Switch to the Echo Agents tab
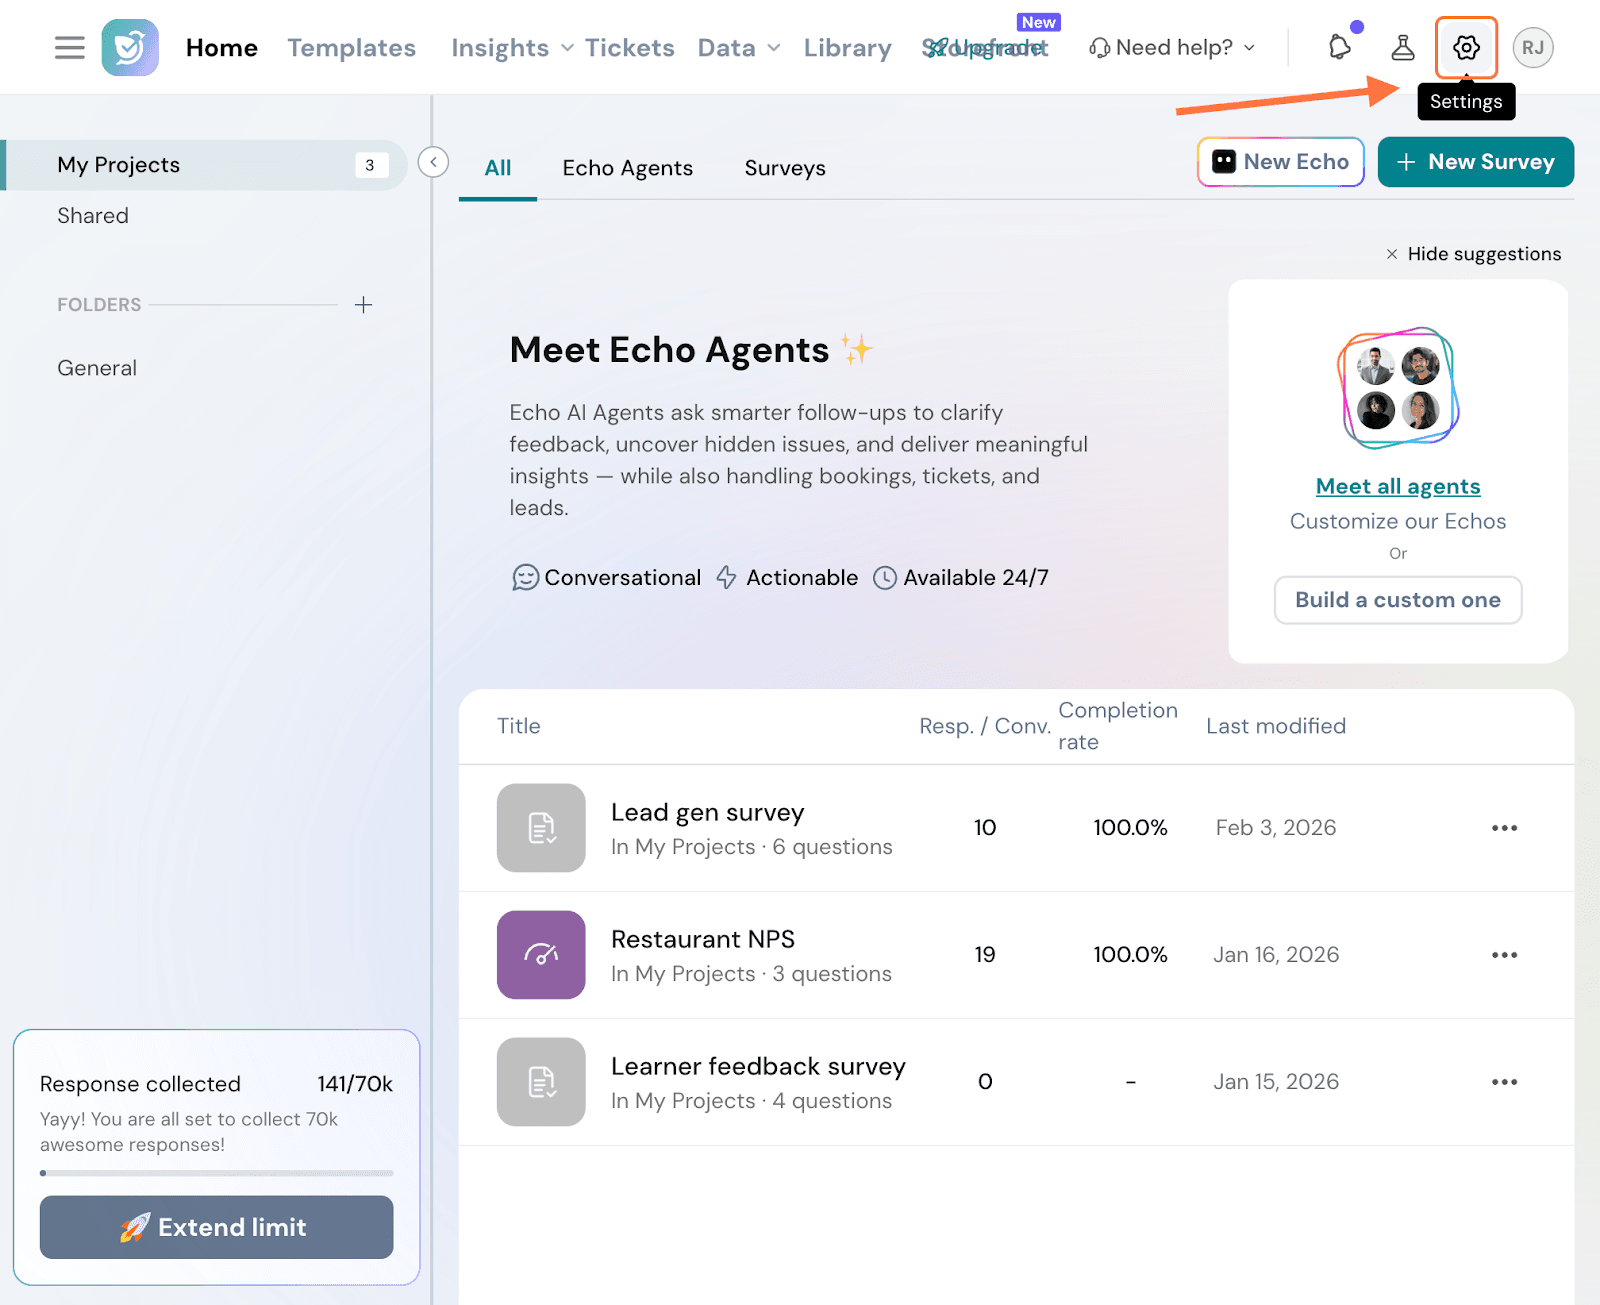The width and height of the screenshot is (1600, 1305). click(627, 168)
